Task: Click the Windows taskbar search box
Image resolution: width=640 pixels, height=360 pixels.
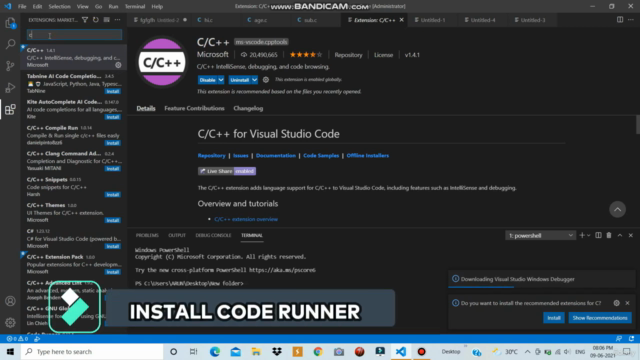Action: (92, 351)
